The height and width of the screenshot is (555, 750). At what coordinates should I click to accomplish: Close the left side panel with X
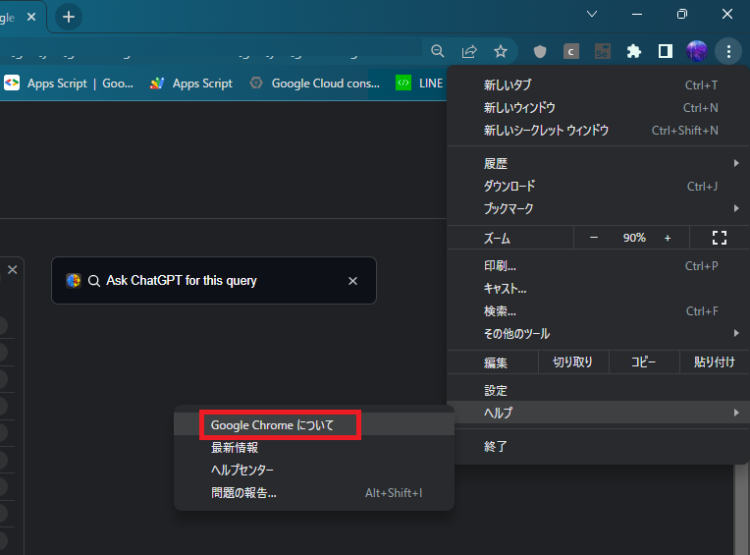click(x=12, y=270)
